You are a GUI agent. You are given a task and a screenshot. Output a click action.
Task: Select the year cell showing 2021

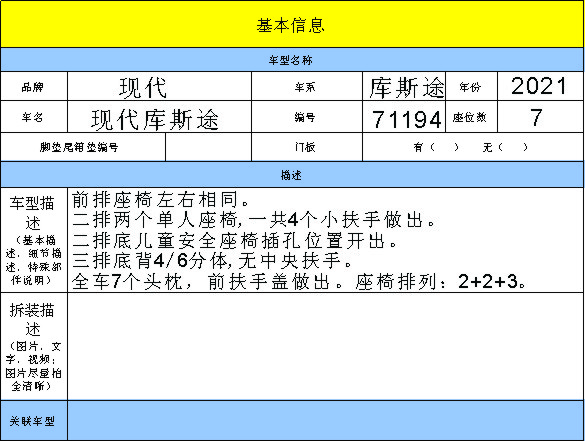click(x=540, y=86)
